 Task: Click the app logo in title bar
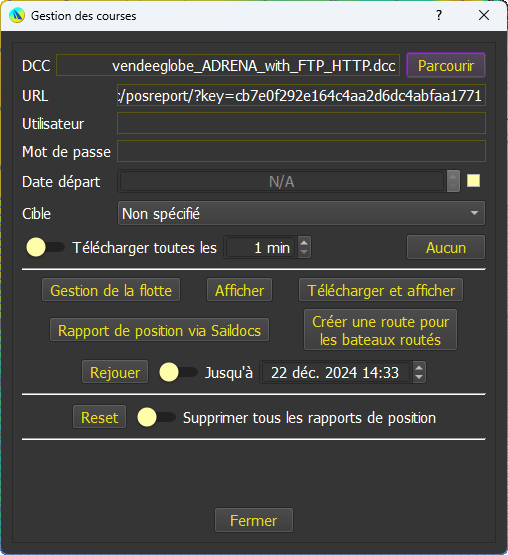tap(17, 16)
